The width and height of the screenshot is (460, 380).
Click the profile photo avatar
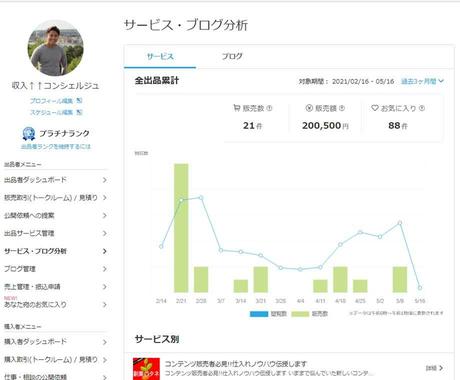(56, 48)
